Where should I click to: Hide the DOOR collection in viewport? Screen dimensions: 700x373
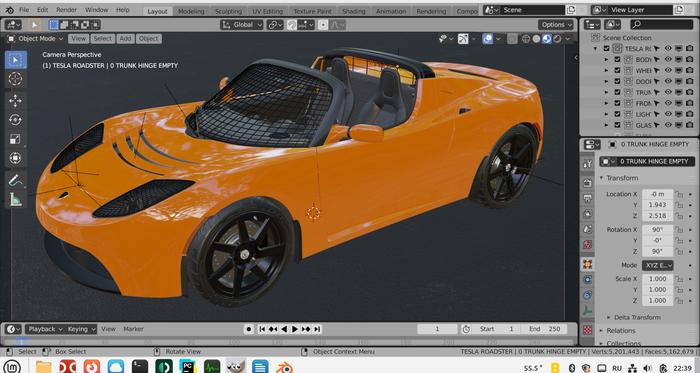coord(668,81)
